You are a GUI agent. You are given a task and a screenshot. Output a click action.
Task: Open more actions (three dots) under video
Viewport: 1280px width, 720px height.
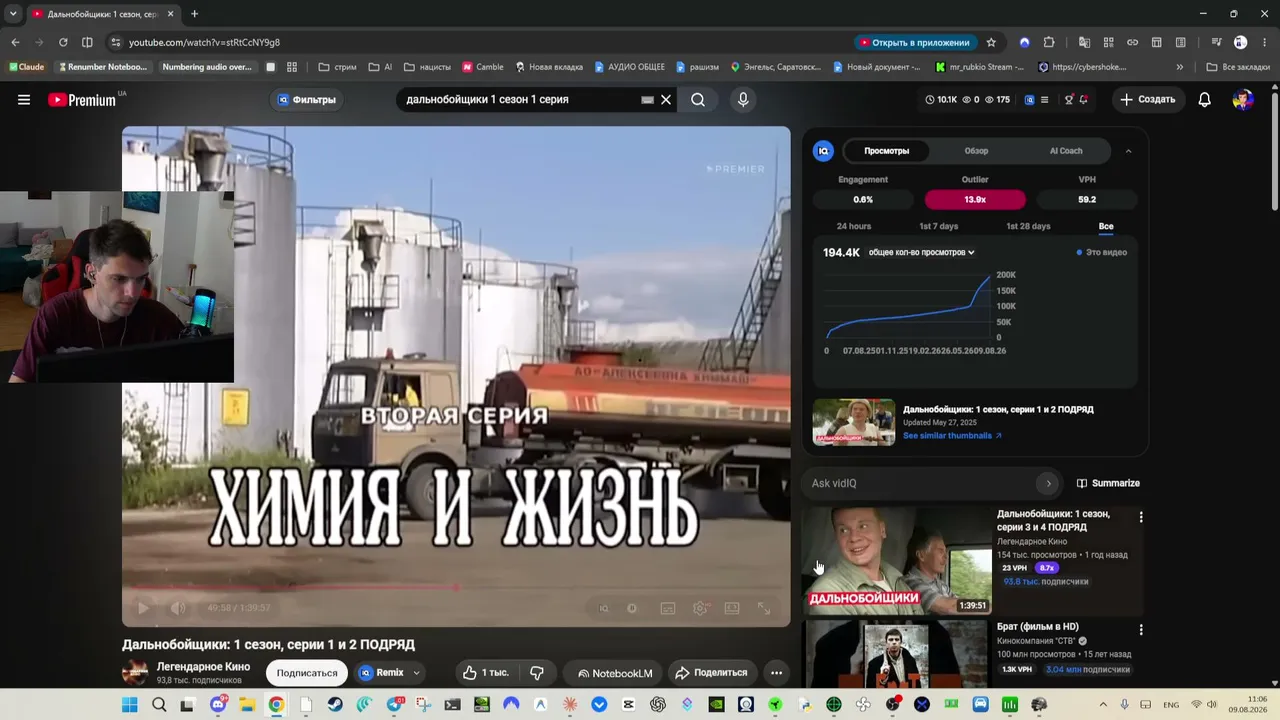coord(776,673)
